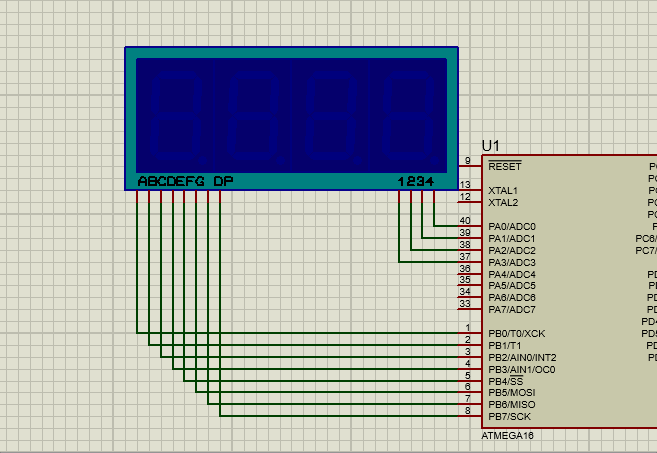657x453 pixels.
Task: Click pin number 5 beside PB4/SS
Action: (468, 375)
